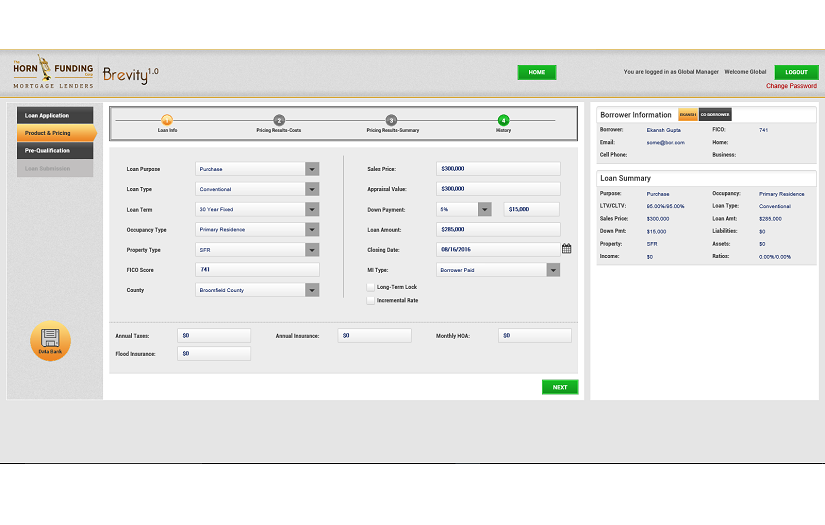Image resolution: width=825 pixels, height=525 pixels.
Task: Click into the Annual Taxes field
Action: [214, 336]
